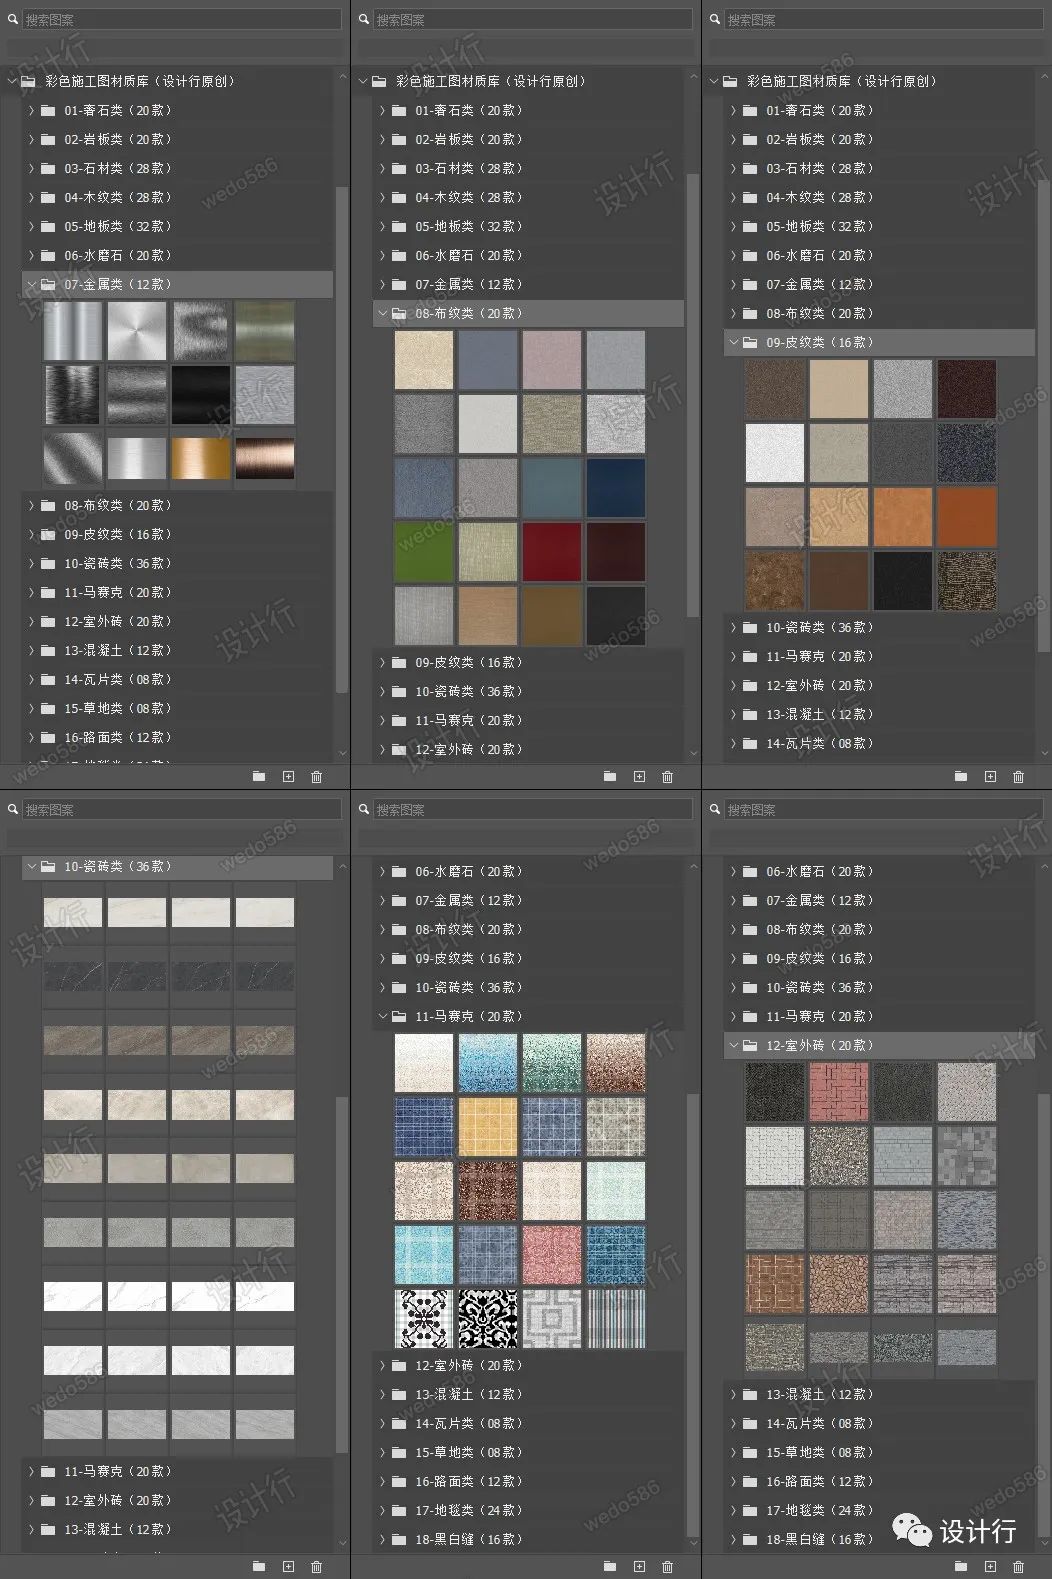Select the yellow grid mosaic pattern
1052x1579 pixels.
point(488,1127)
